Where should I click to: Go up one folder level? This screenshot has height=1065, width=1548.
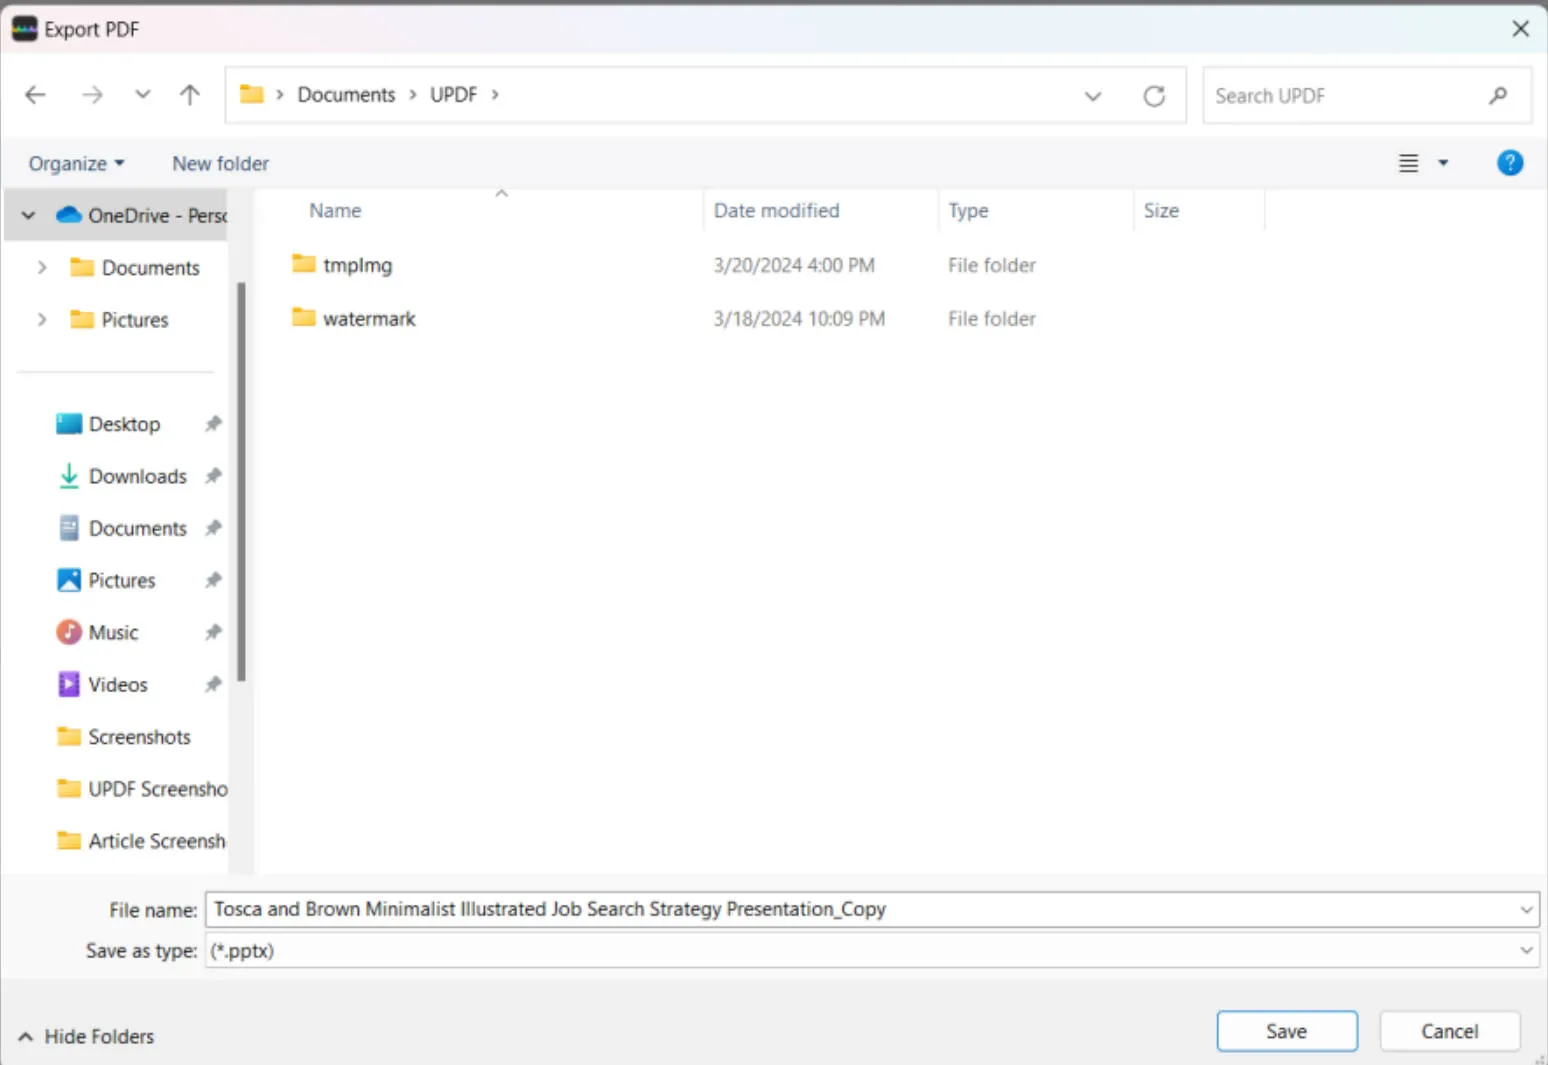pos(189,95)
